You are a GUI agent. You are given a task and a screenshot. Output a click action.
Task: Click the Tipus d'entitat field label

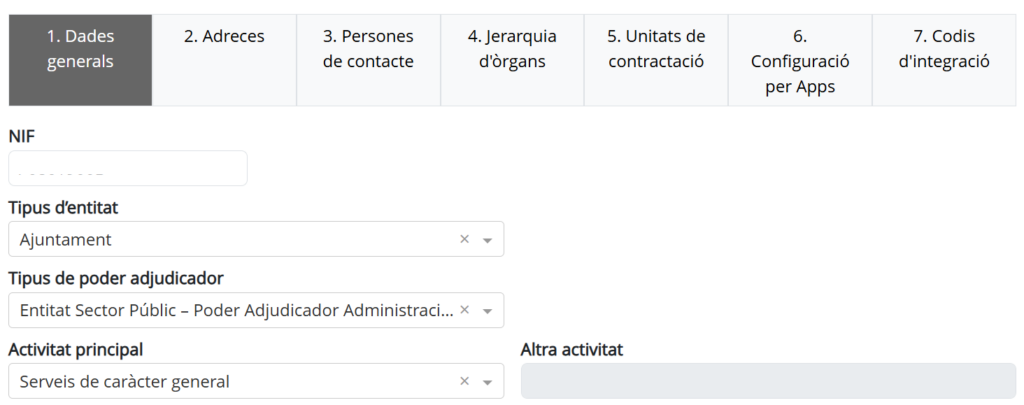63,208
